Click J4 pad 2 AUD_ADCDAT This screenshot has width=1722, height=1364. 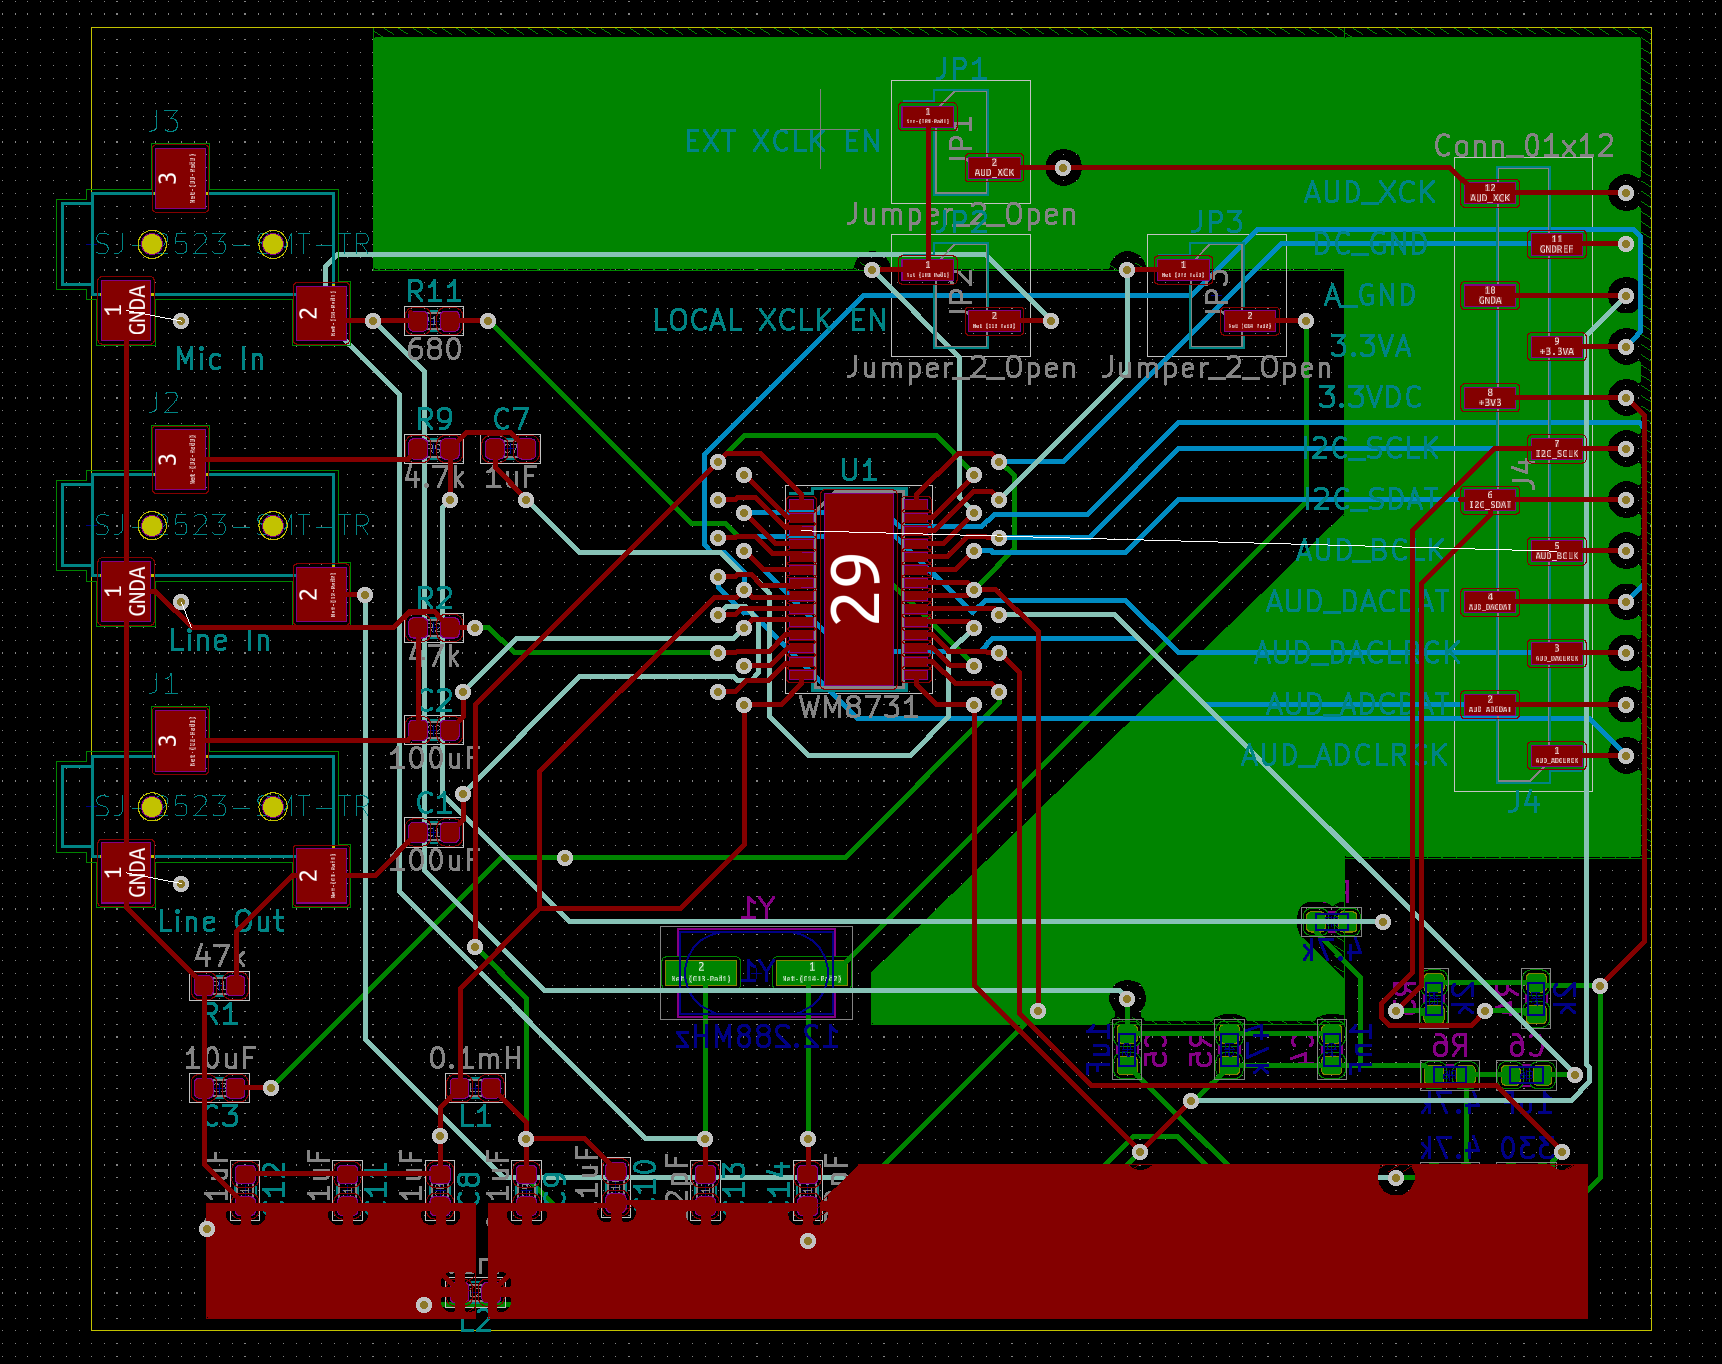tap(1490, 704)
